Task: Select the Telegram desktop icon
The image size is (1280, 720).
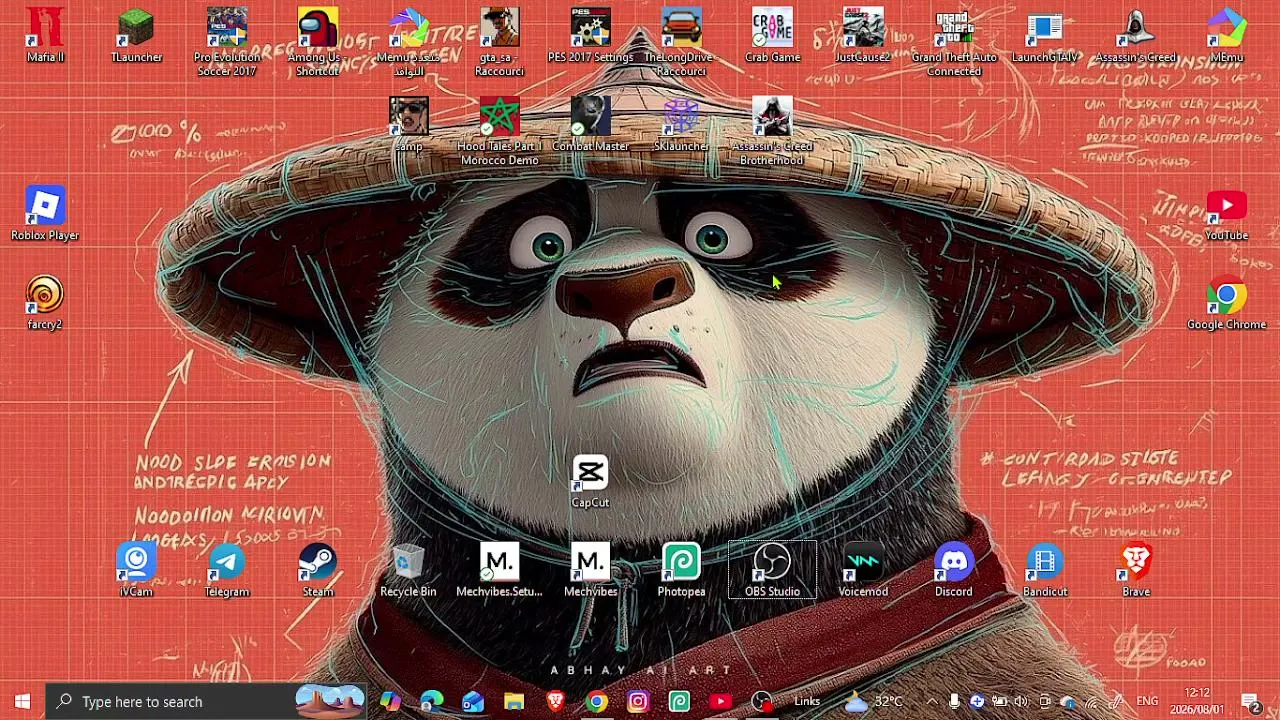Action: pyautogui.click(x=227, y=570)
